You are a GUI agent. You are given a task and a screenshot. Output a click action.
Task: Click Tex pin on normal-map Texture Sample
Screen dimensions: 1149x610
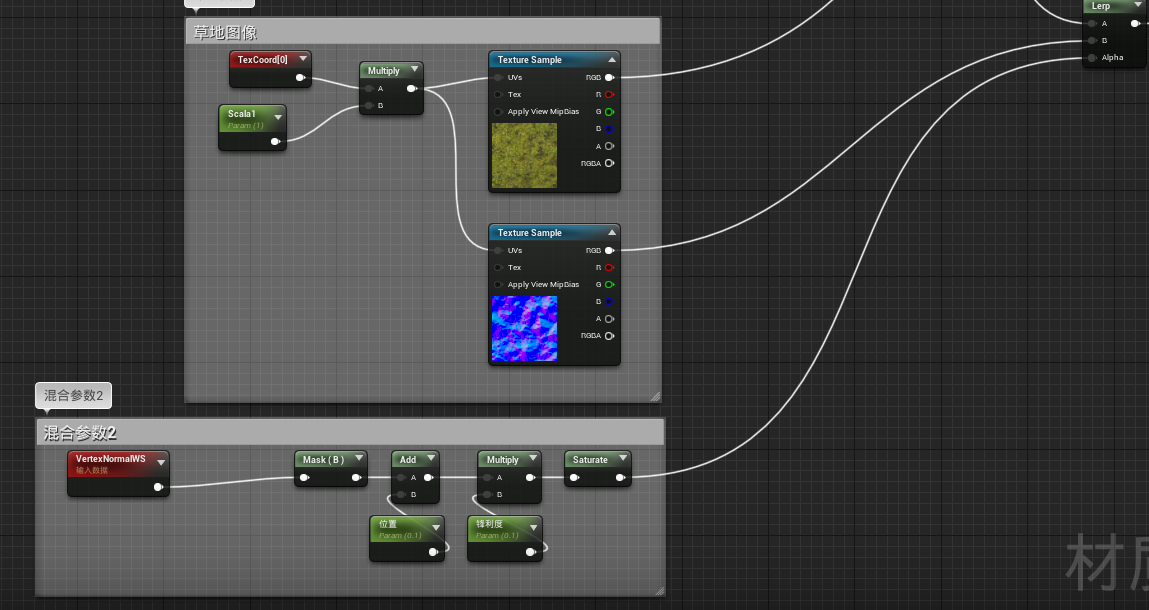498,268
